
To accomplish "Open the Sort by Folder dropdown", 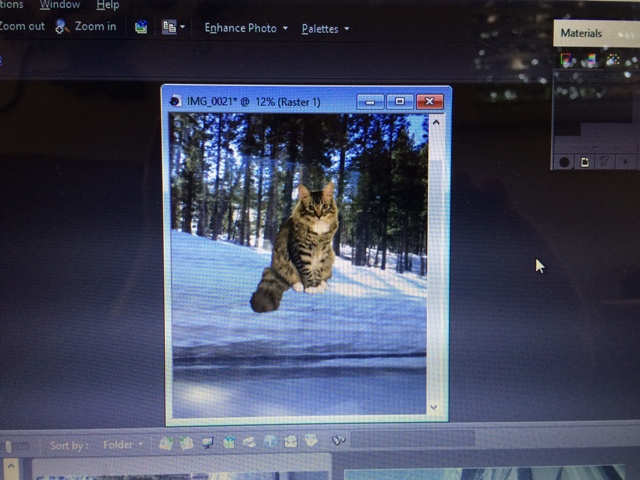I will [x=123, y=444].
